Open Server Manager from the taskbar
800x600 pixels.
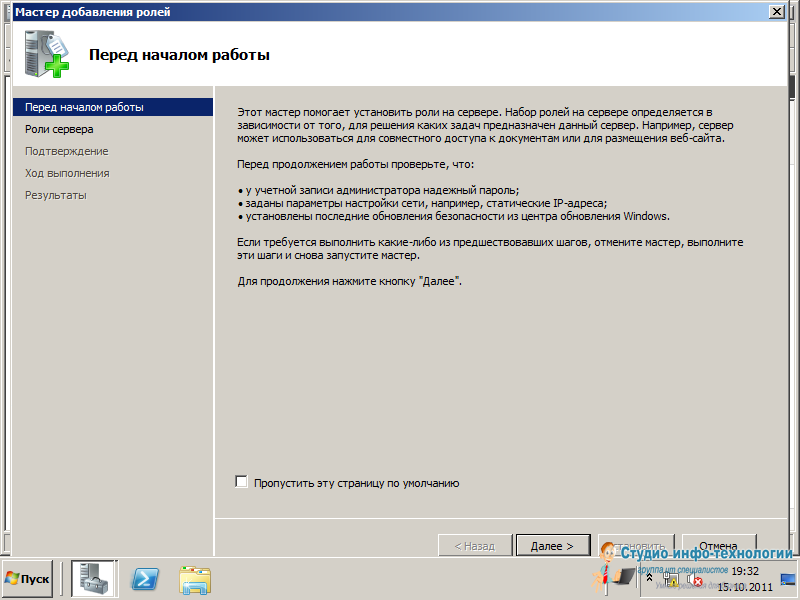click(94, 579)
